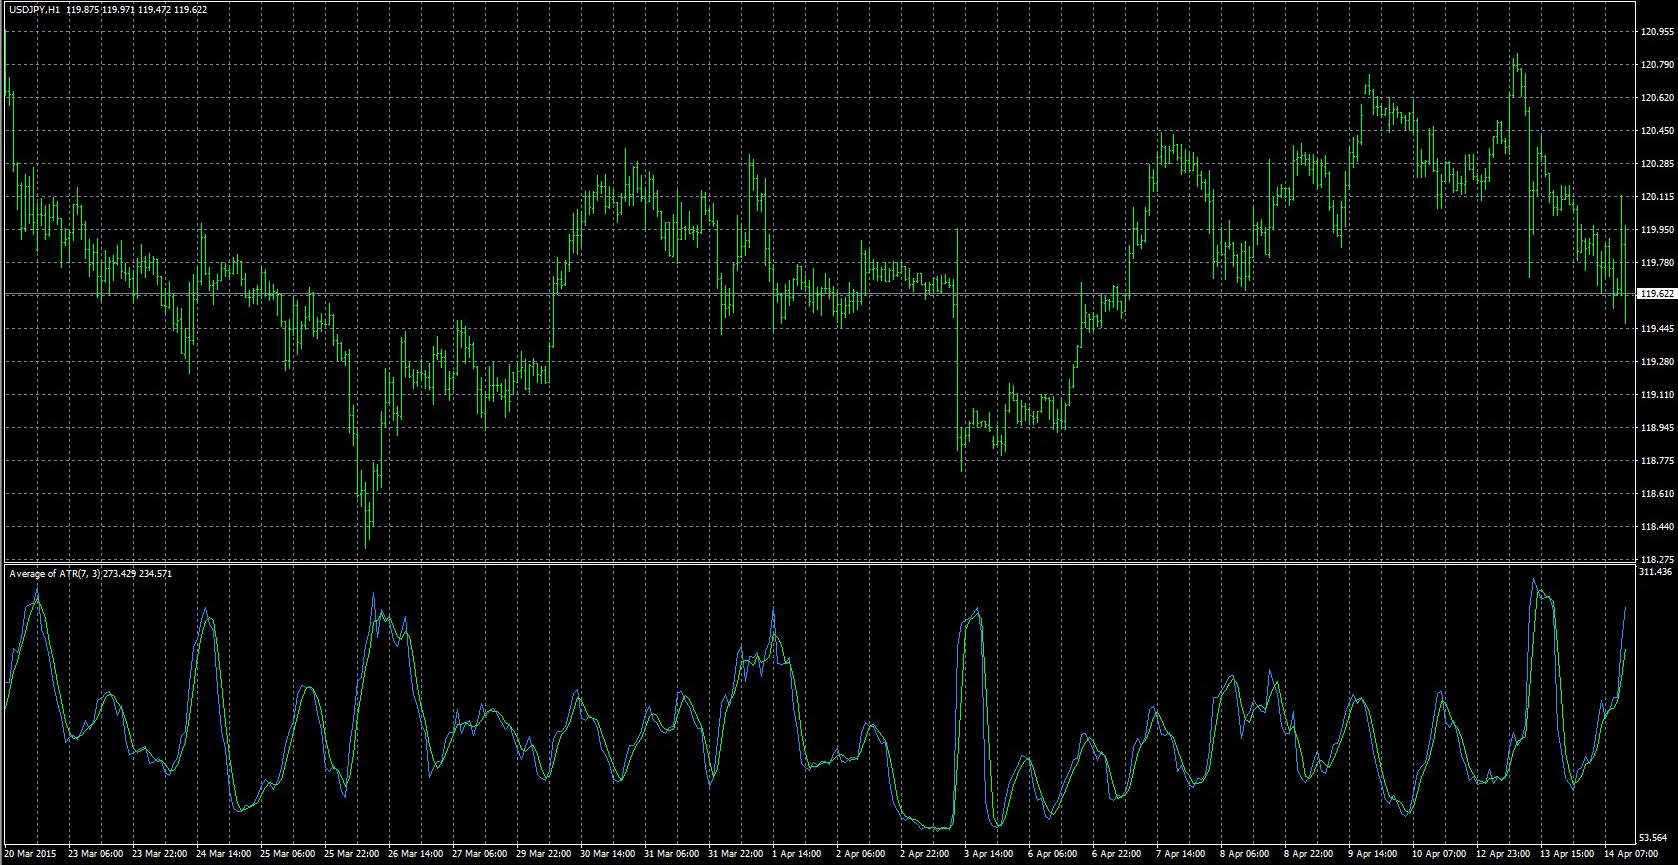Pick the 120.285 price on the scale
1678x865 pixels.
point(1657,164)
